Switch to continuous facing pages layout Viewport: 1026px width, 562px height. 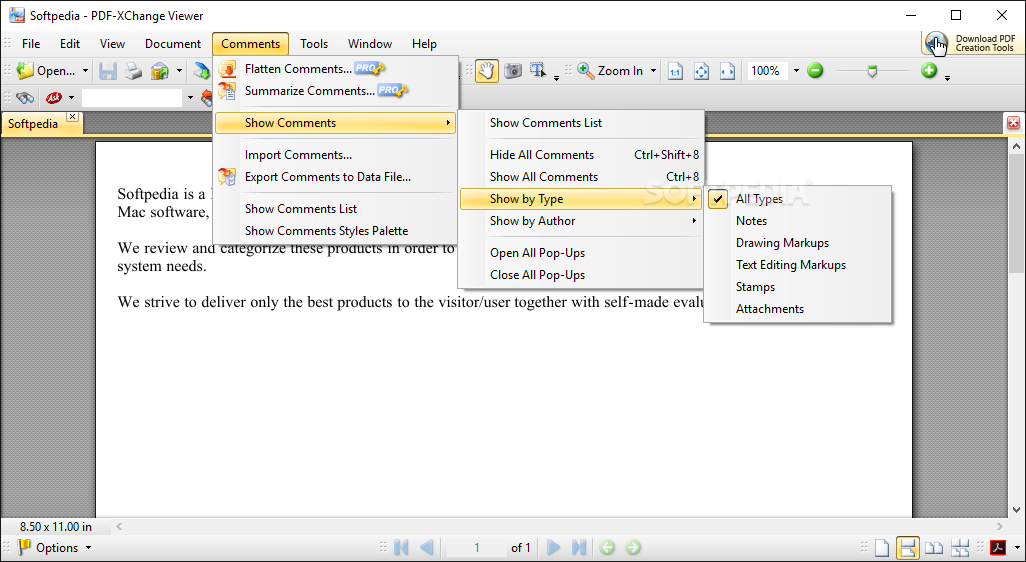(x=960, y=548)
